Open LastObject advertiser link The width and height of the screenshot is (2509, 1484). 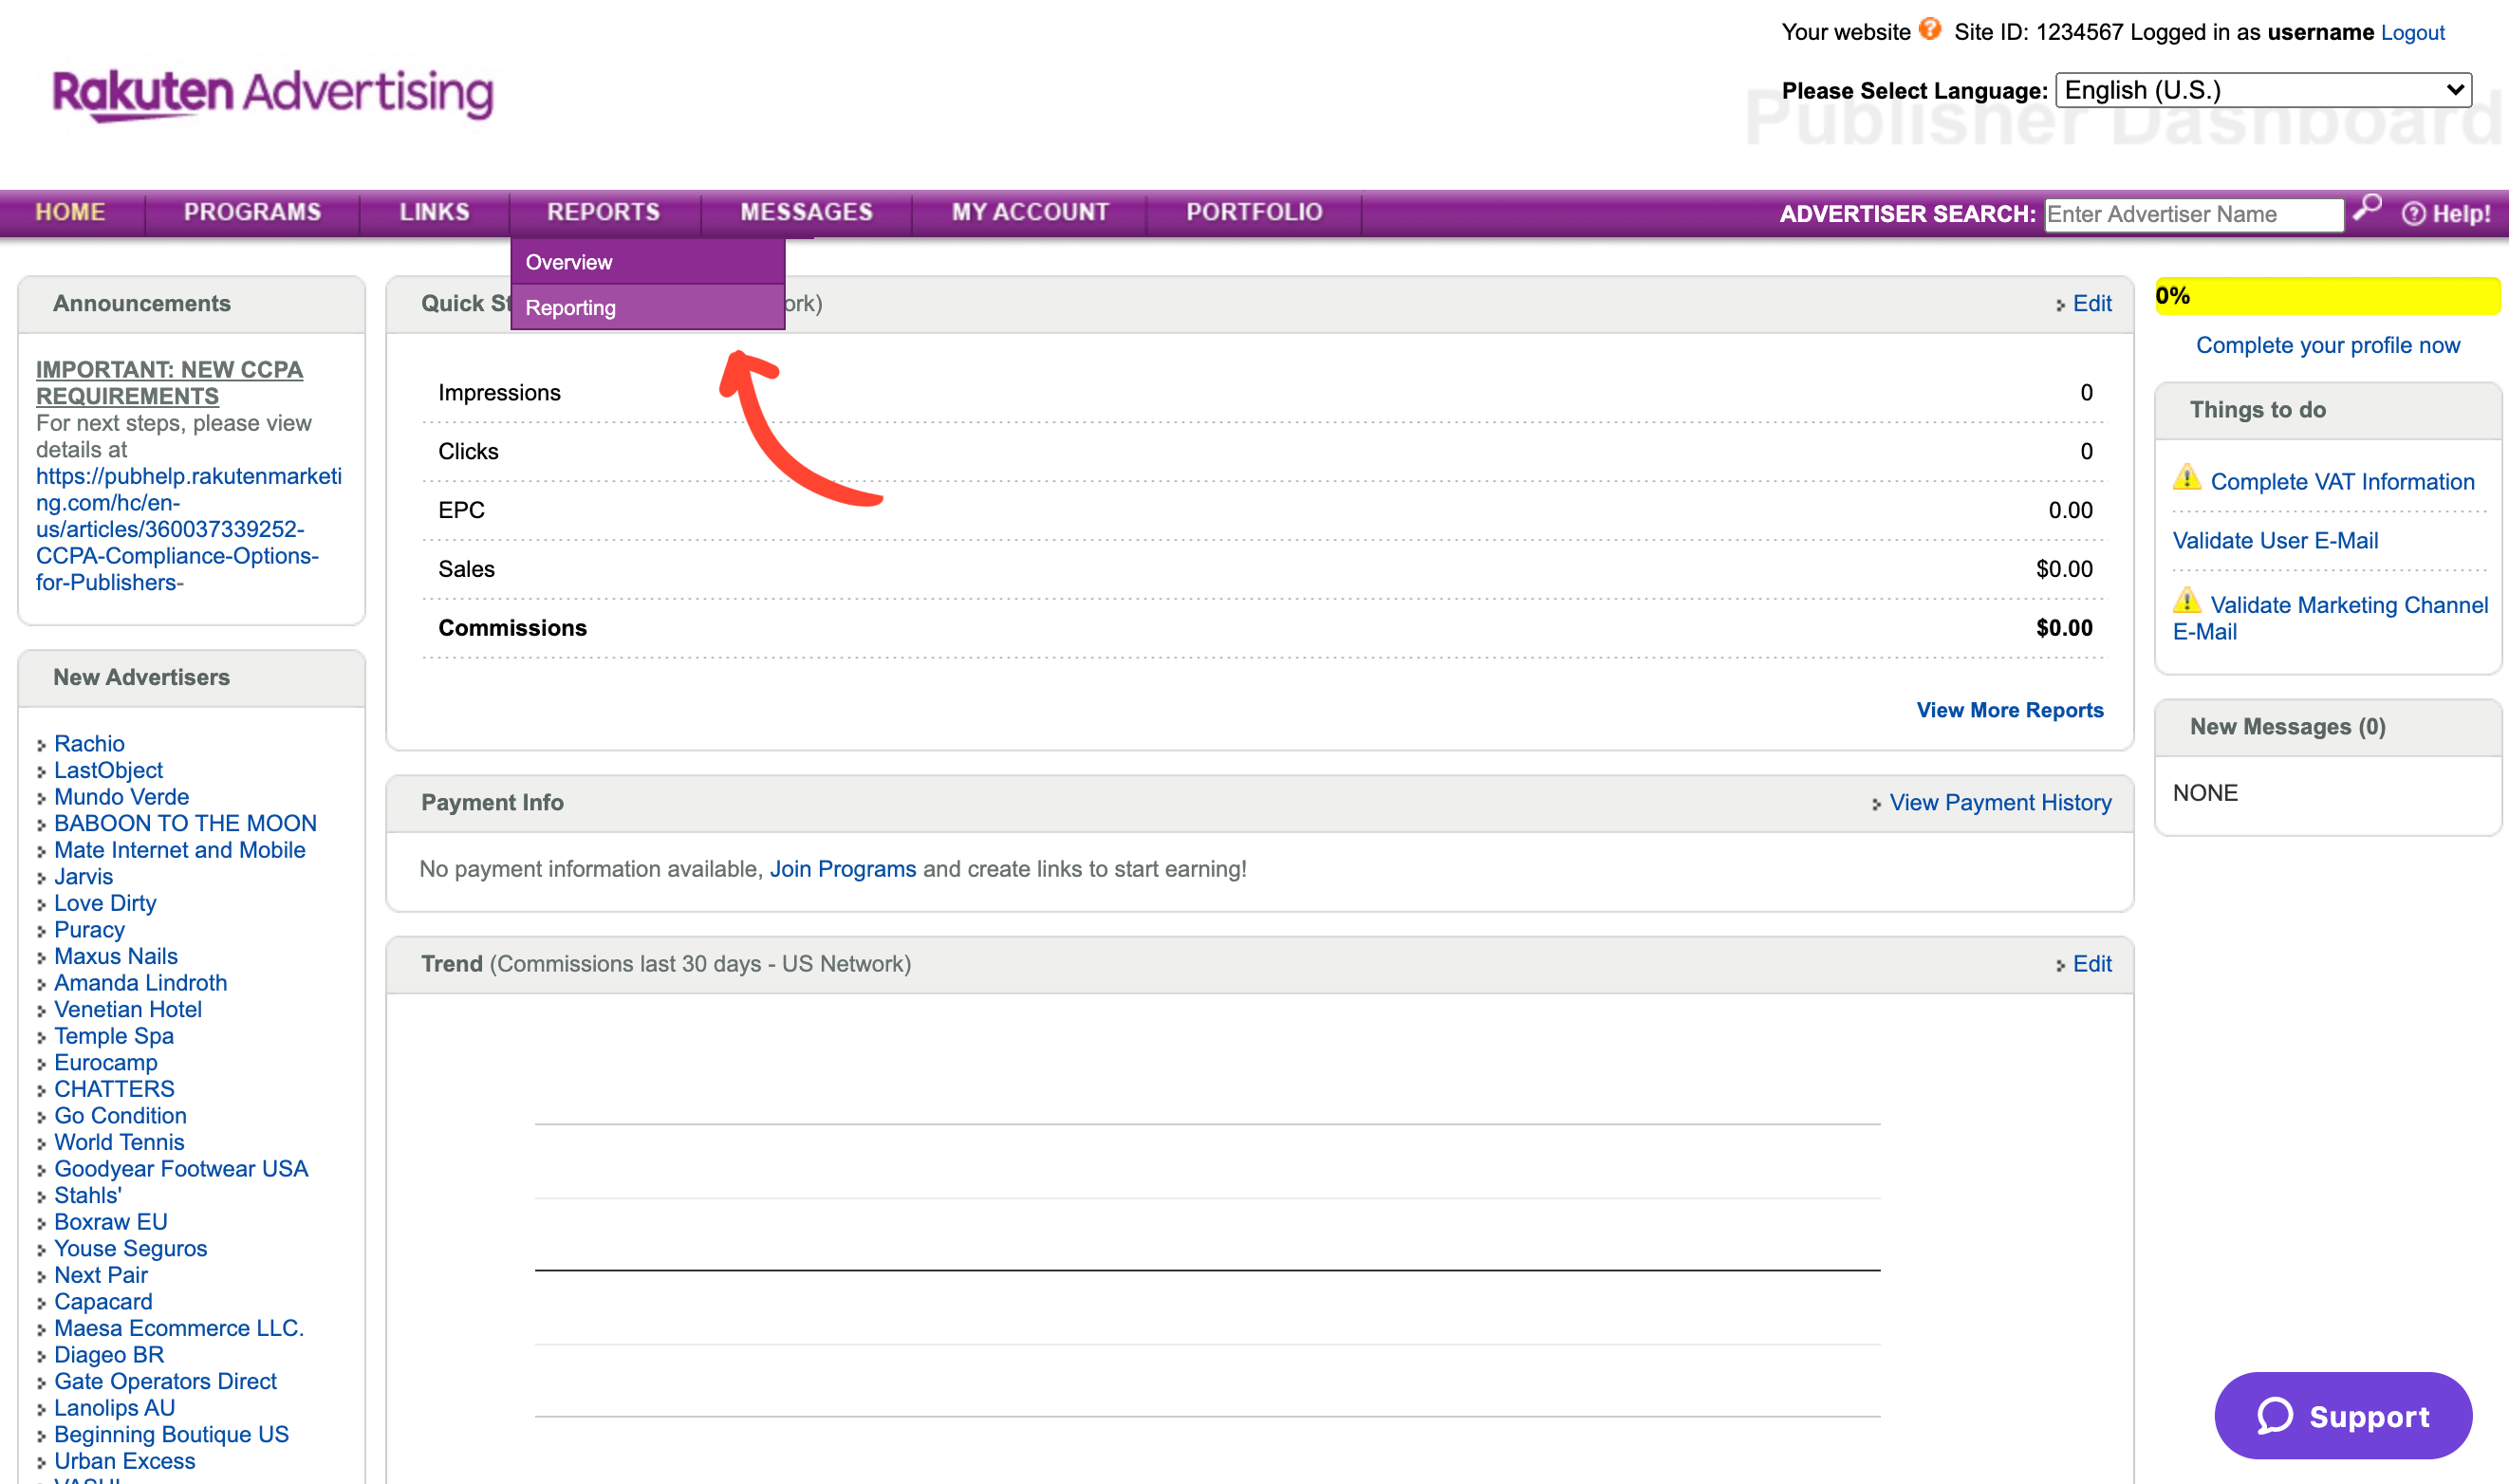108,770
